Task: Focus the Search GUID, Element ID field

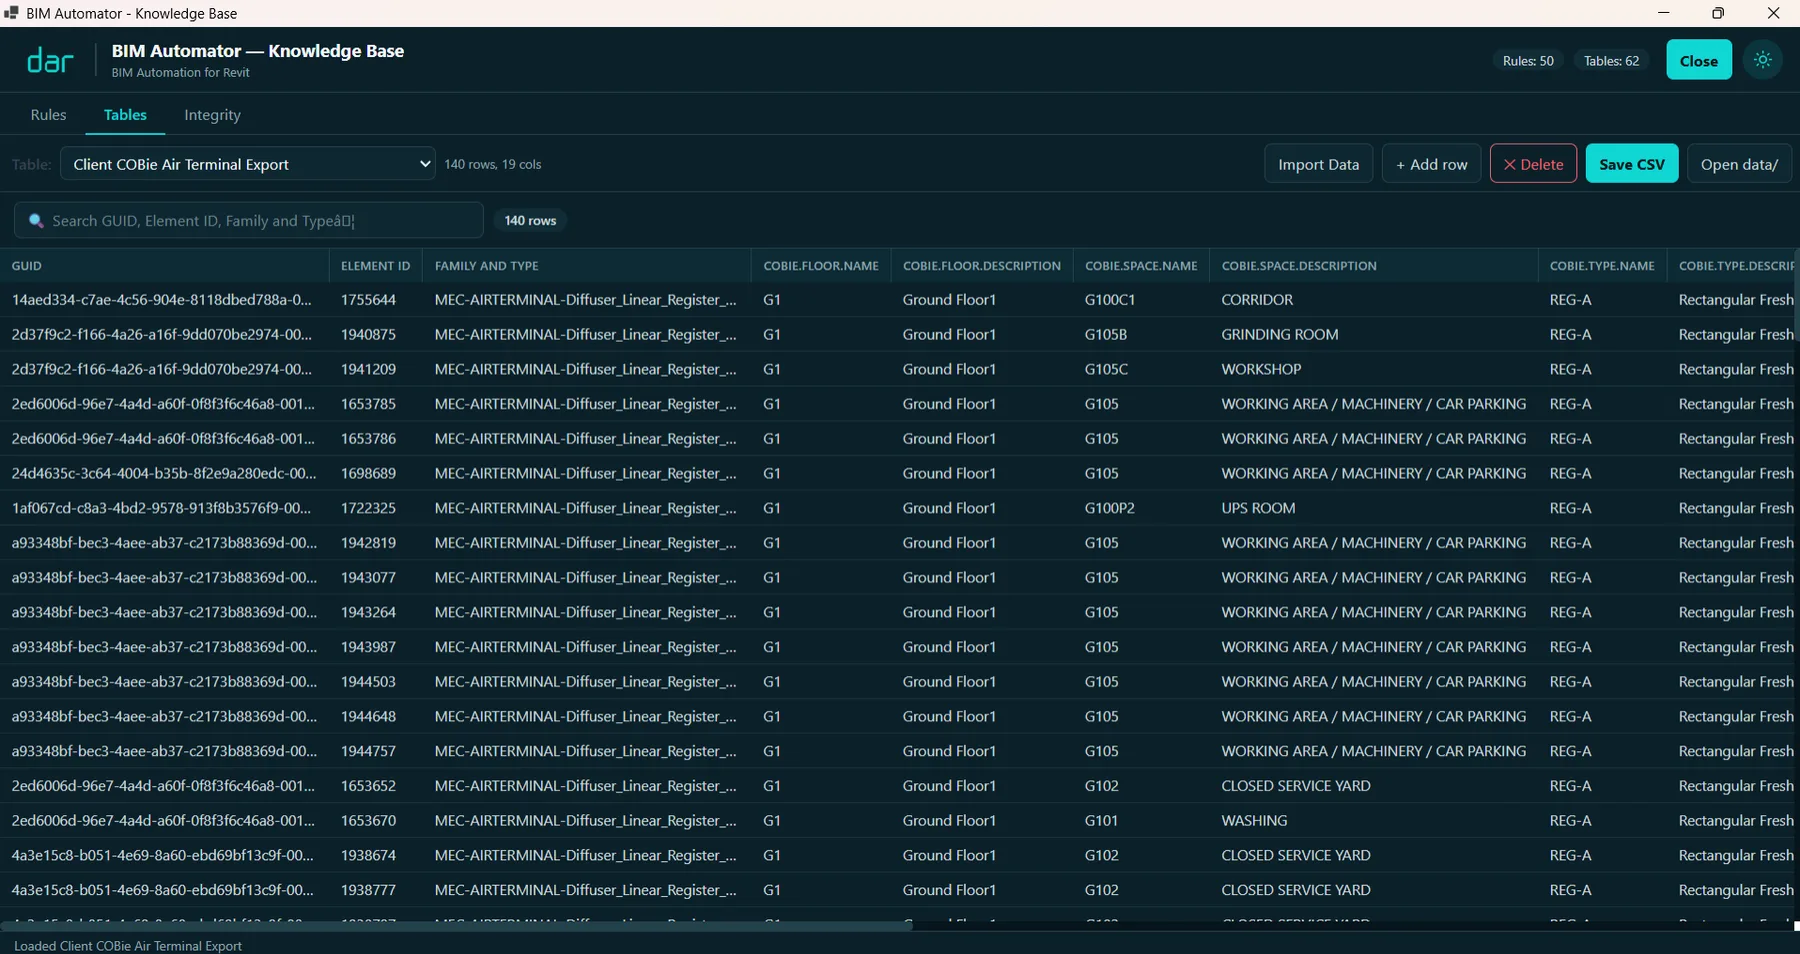Action: 249,220
